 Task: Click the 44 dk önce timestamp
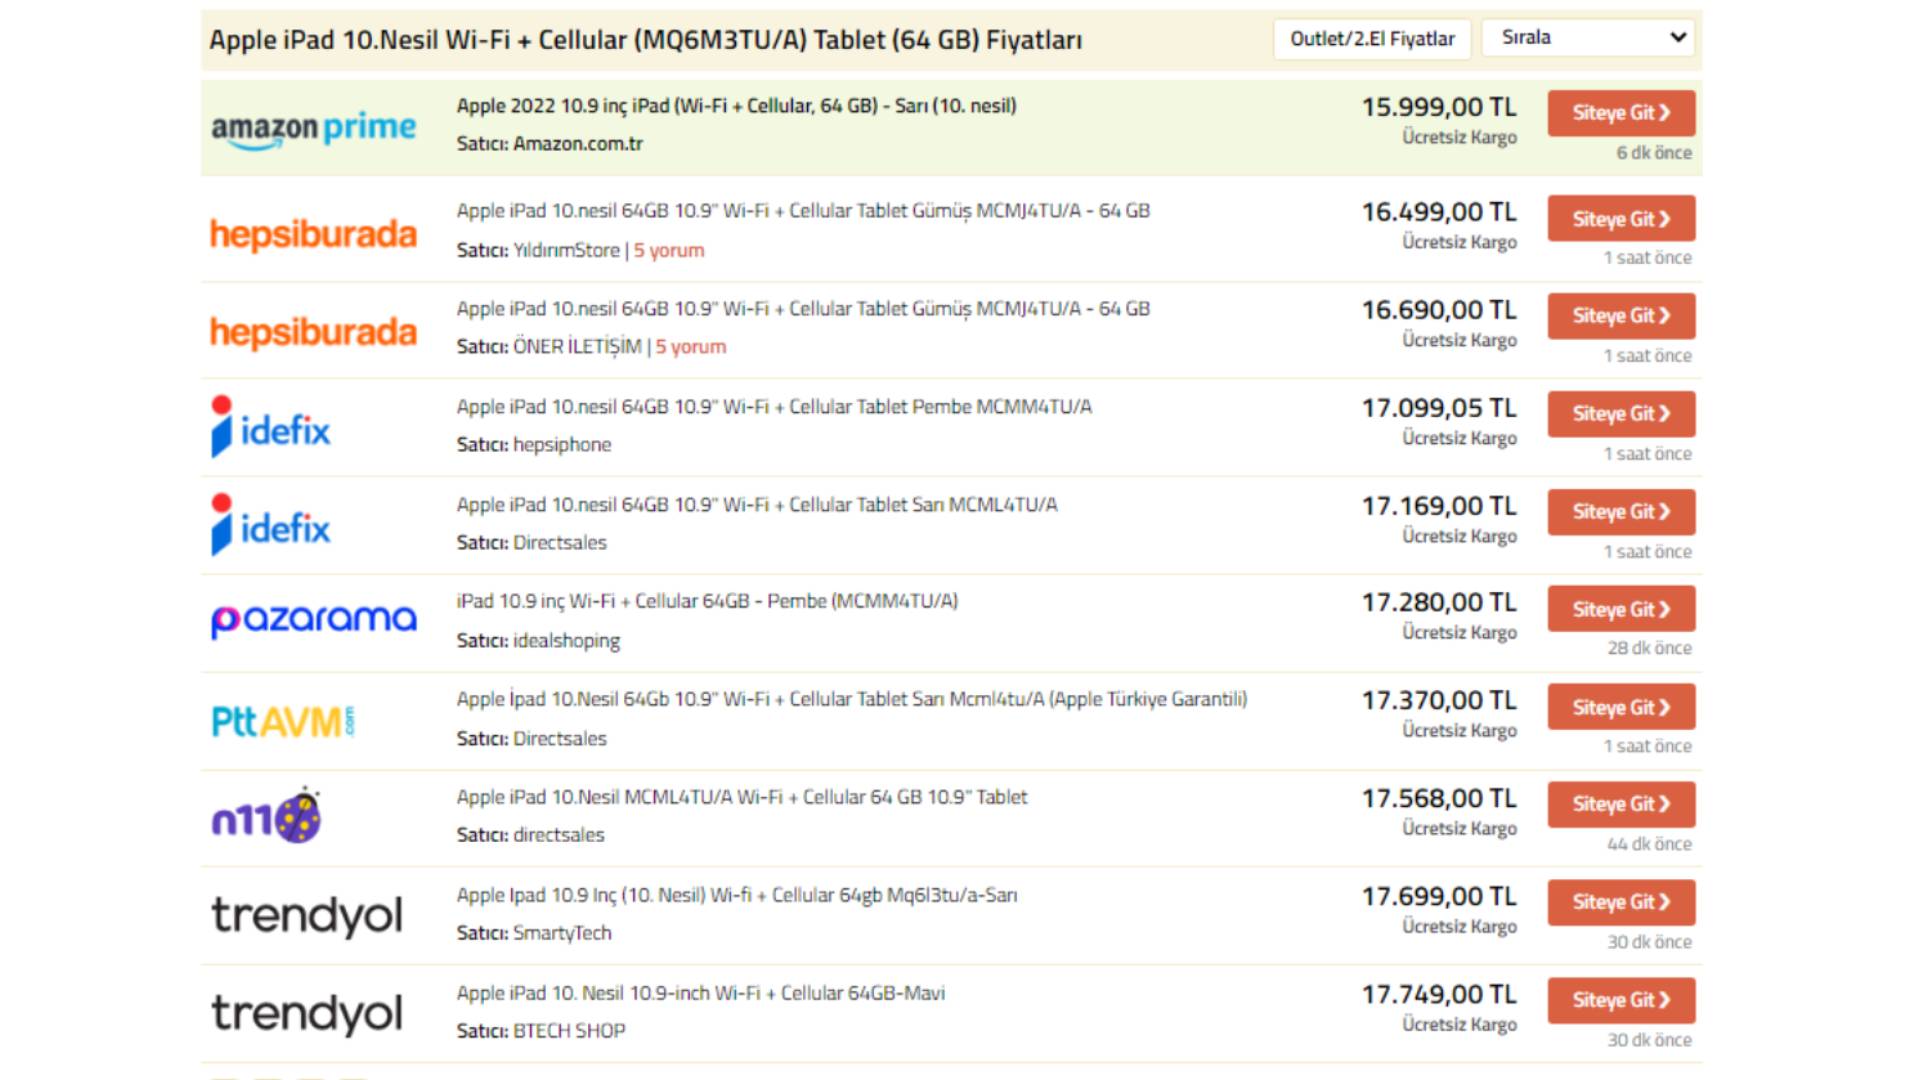pyautogui.click(x=1650, y=844)
